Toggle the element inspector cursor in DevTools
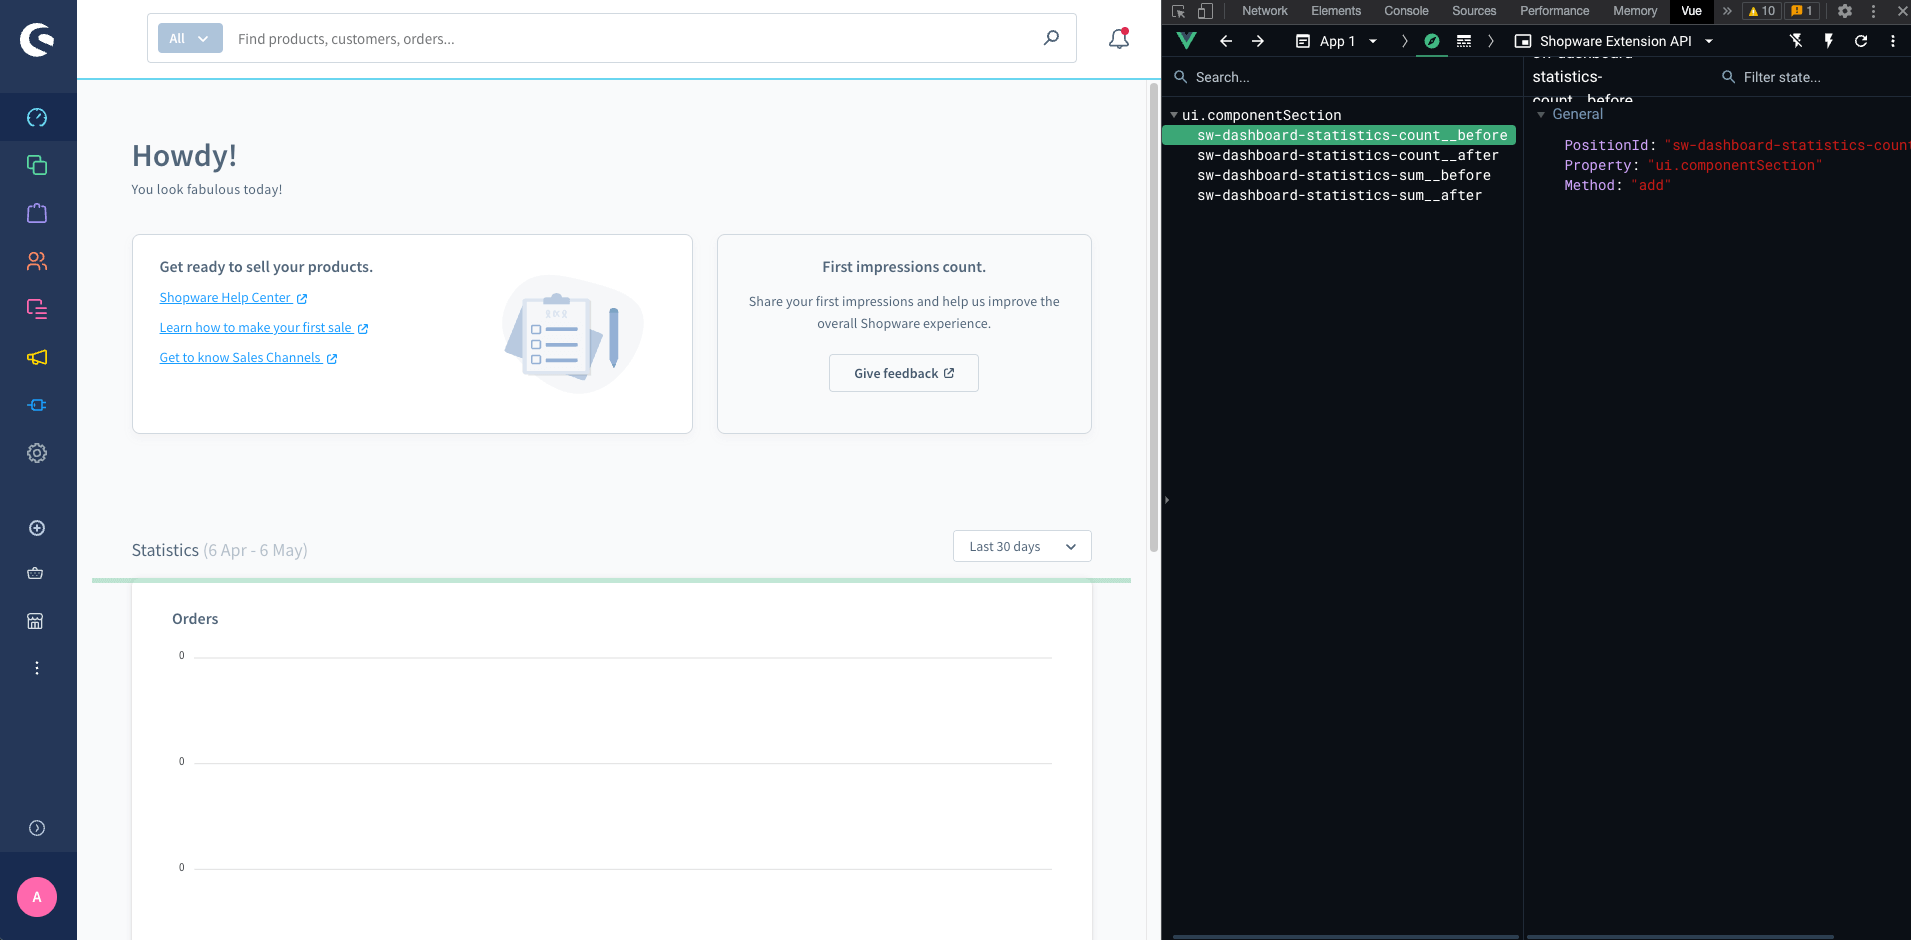This screenshot has height=940, width=1911. [x=1179, y=11]
